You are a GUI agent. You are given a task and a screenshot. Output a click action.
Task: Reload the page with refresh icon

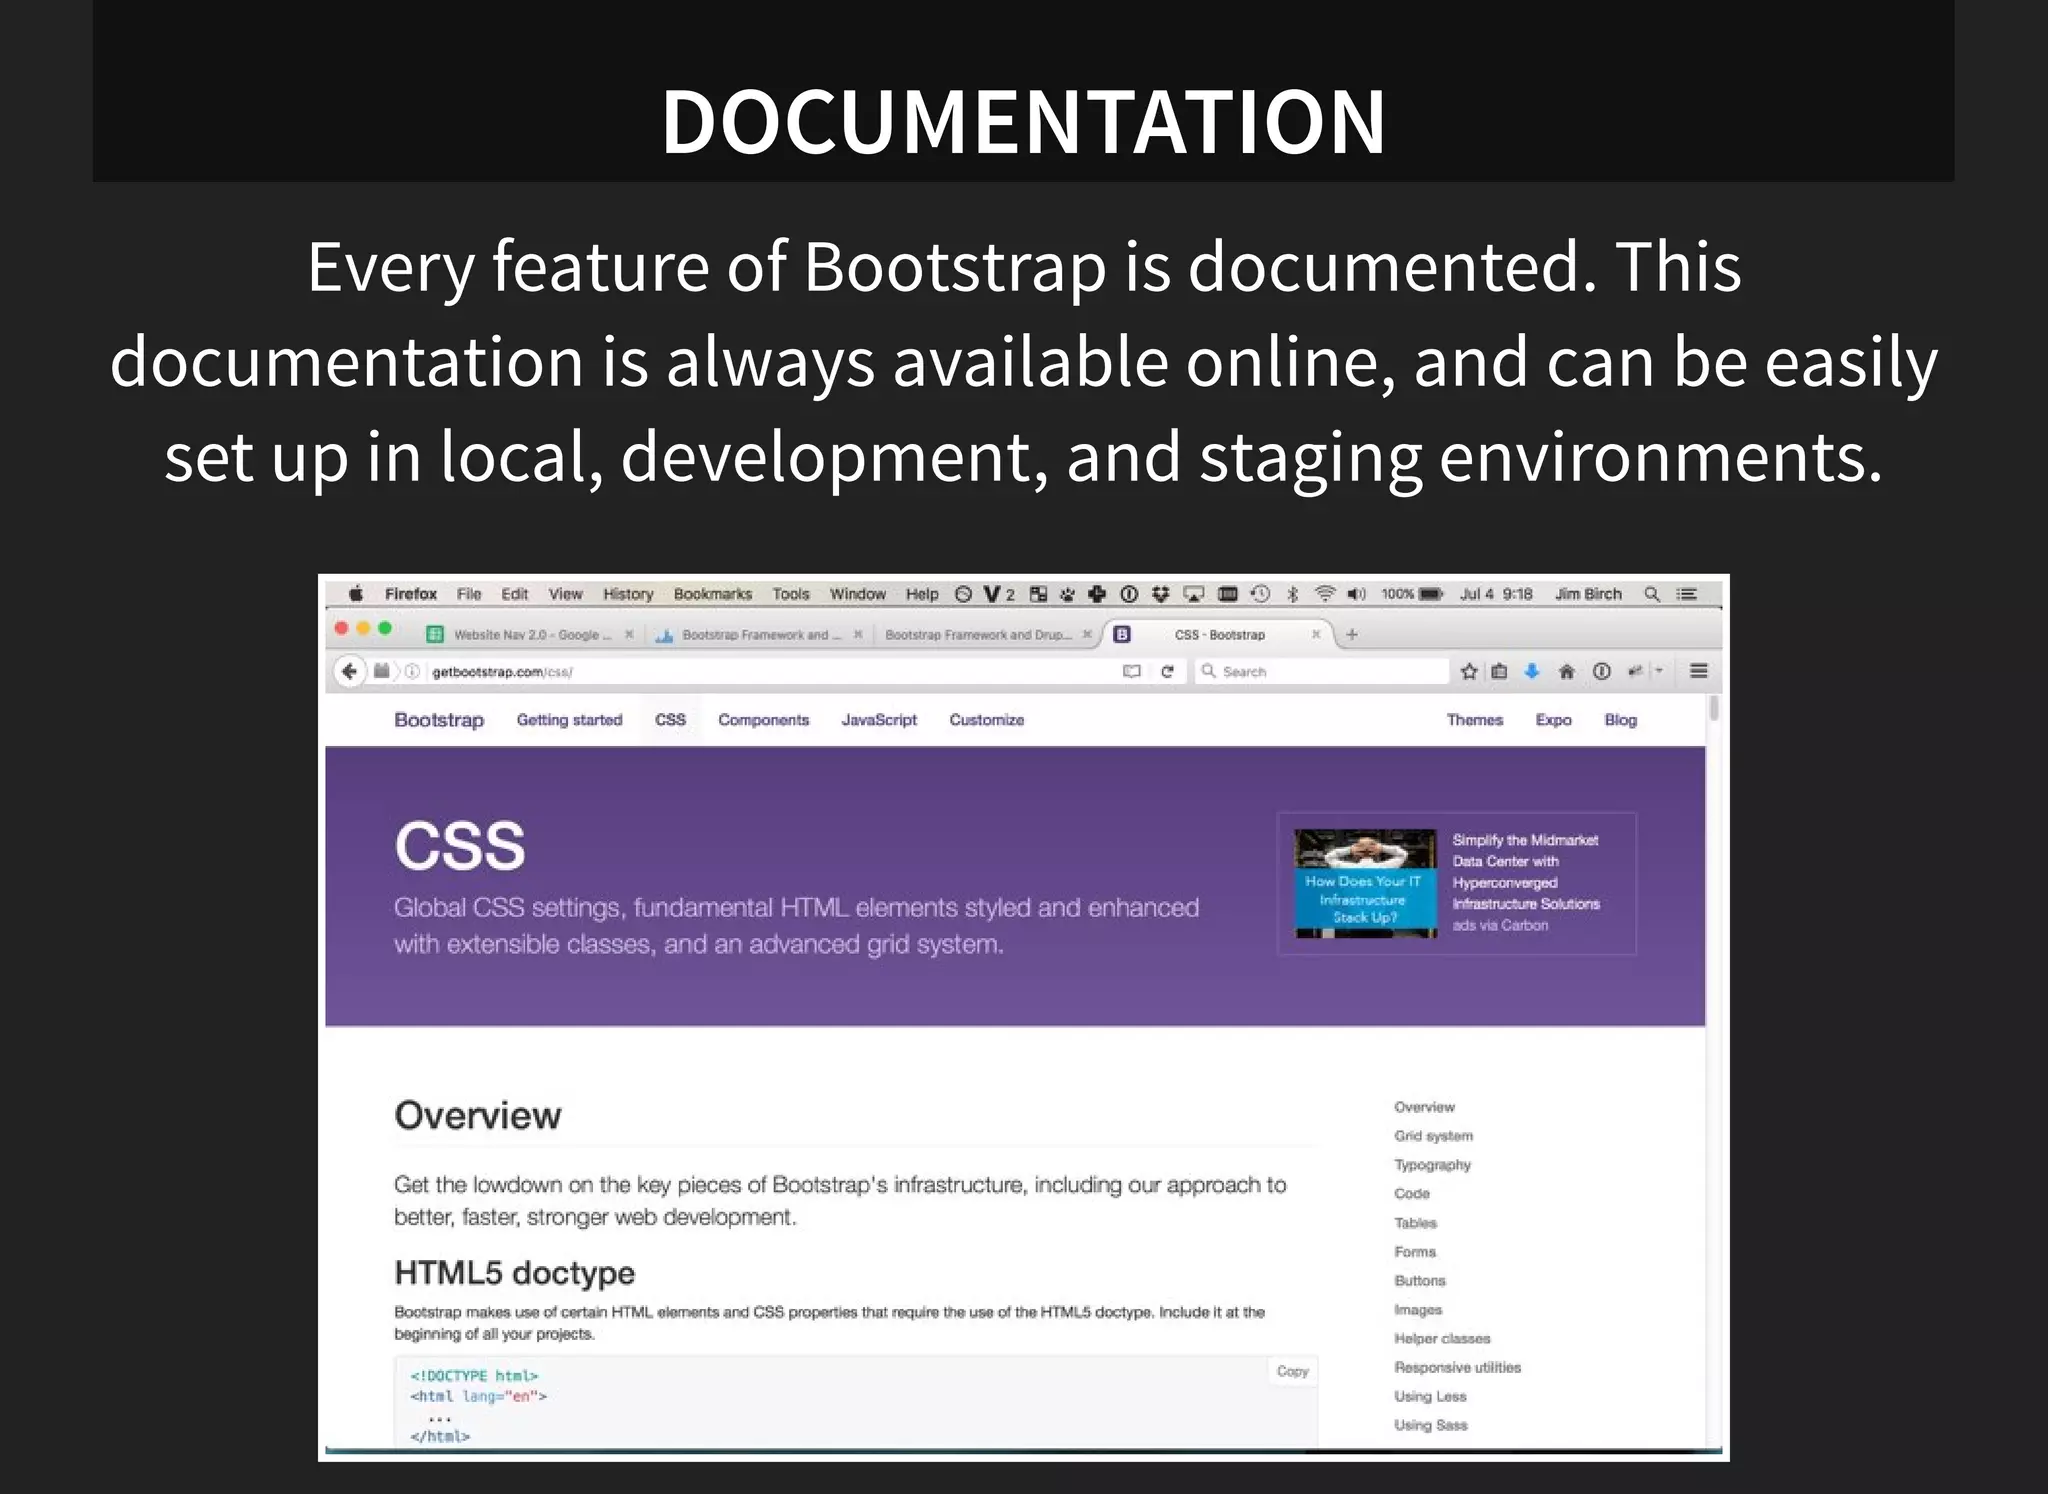pyautogui.click(x=1167, y=672)
